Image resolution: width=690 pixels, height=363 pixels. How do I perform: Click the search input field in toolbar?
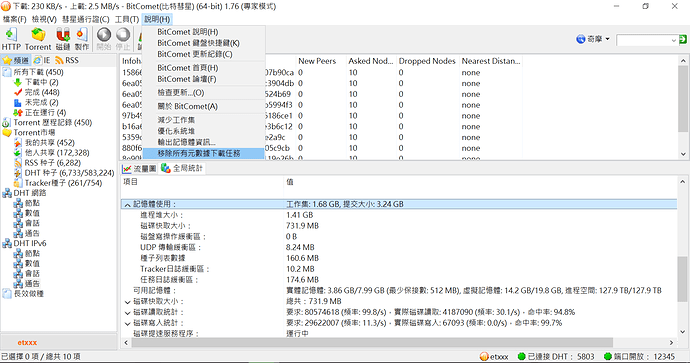pos(643,40)
